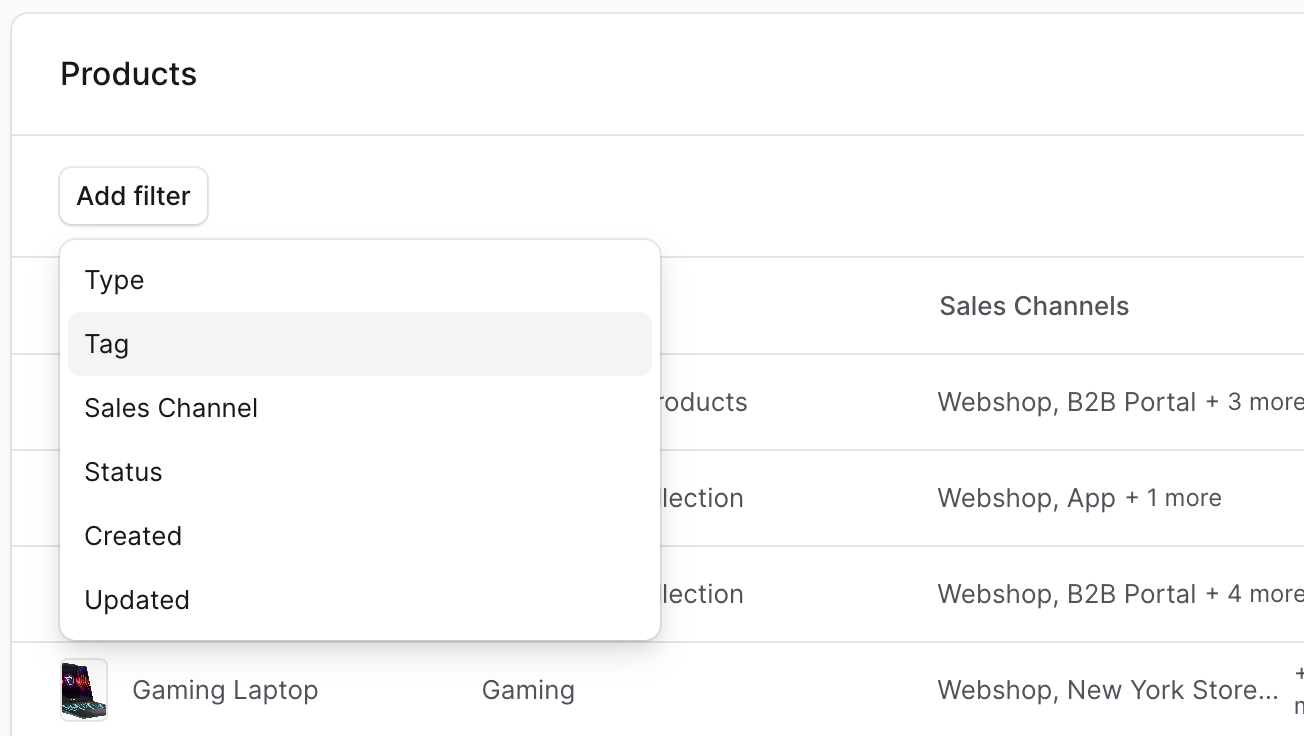Expand the "+ 1 more" sales channels
This screenshot has height=736, width=1304.
1173,498
